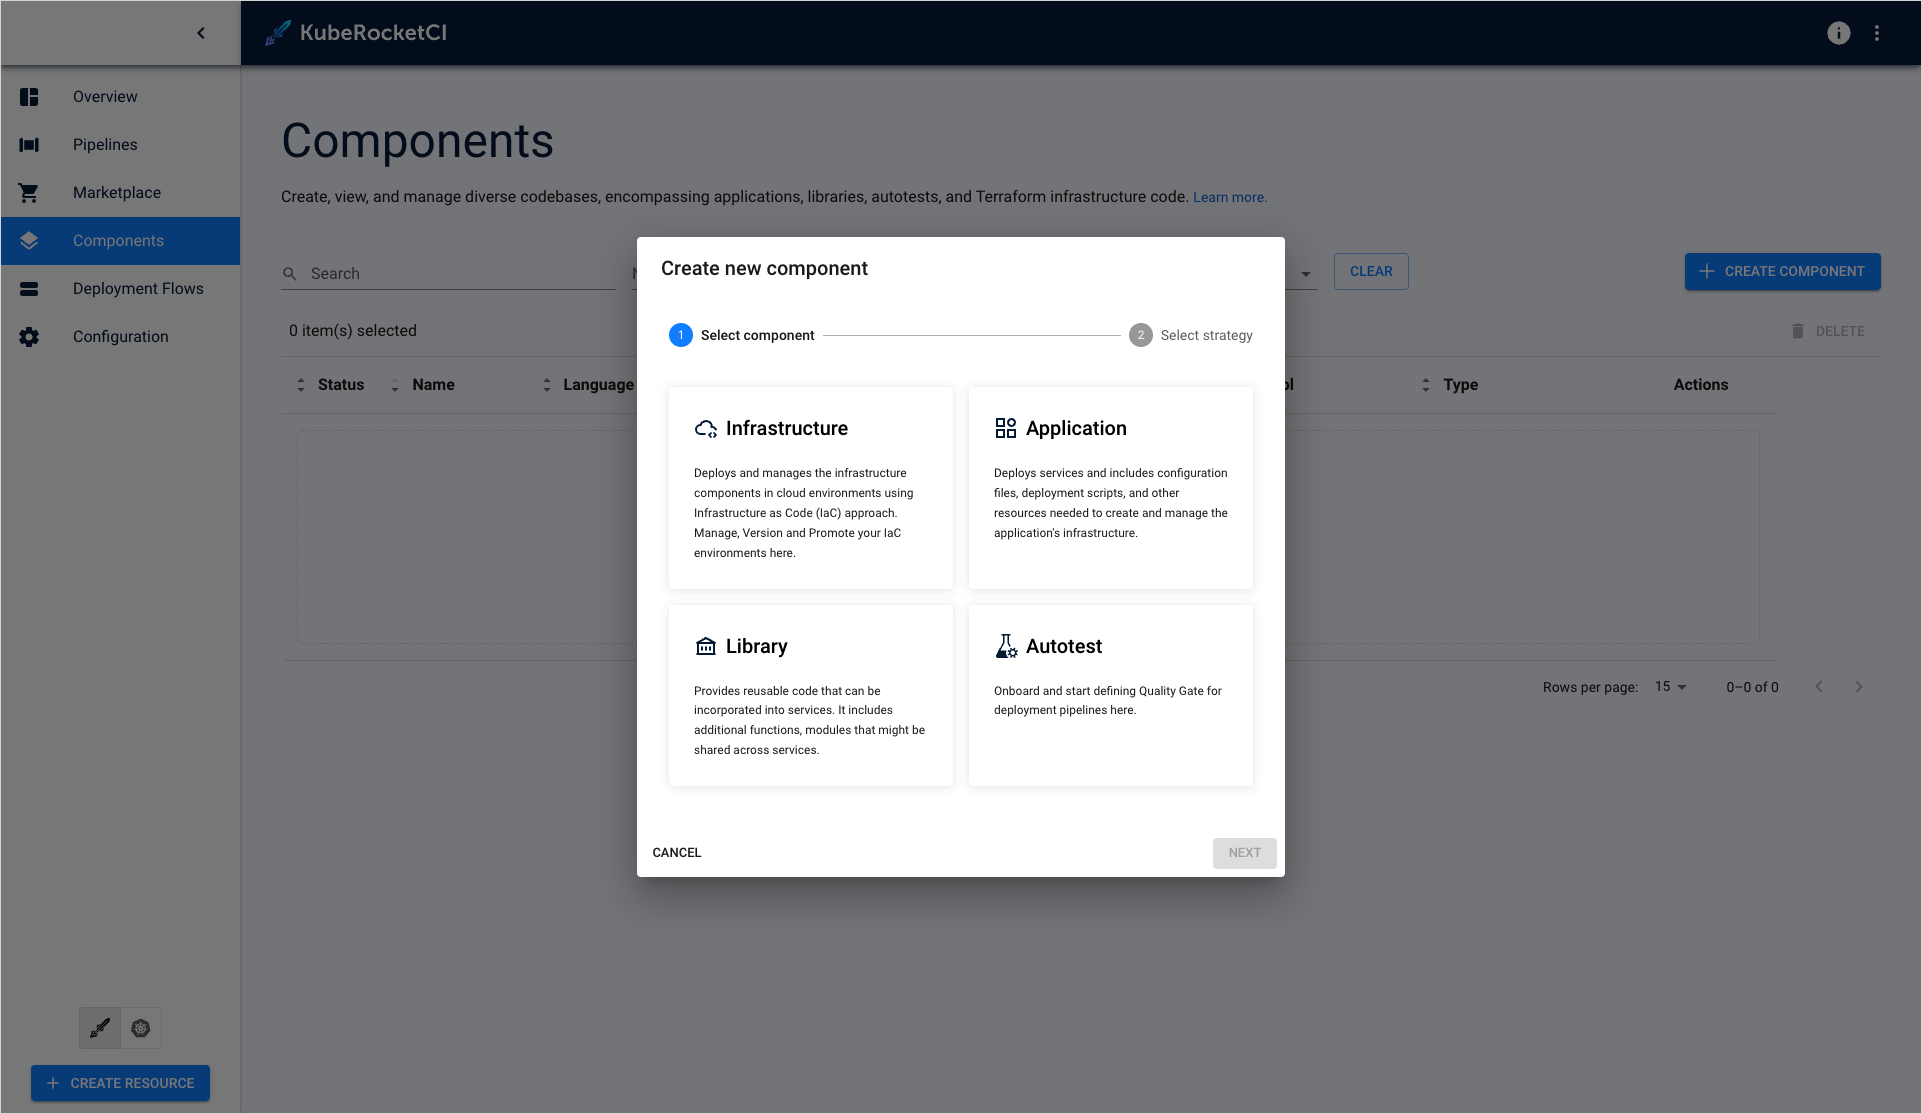Click the Library building icon
Image resolution: width=1922 pixels, height=1114 pixels.
[x=705, y=646]
